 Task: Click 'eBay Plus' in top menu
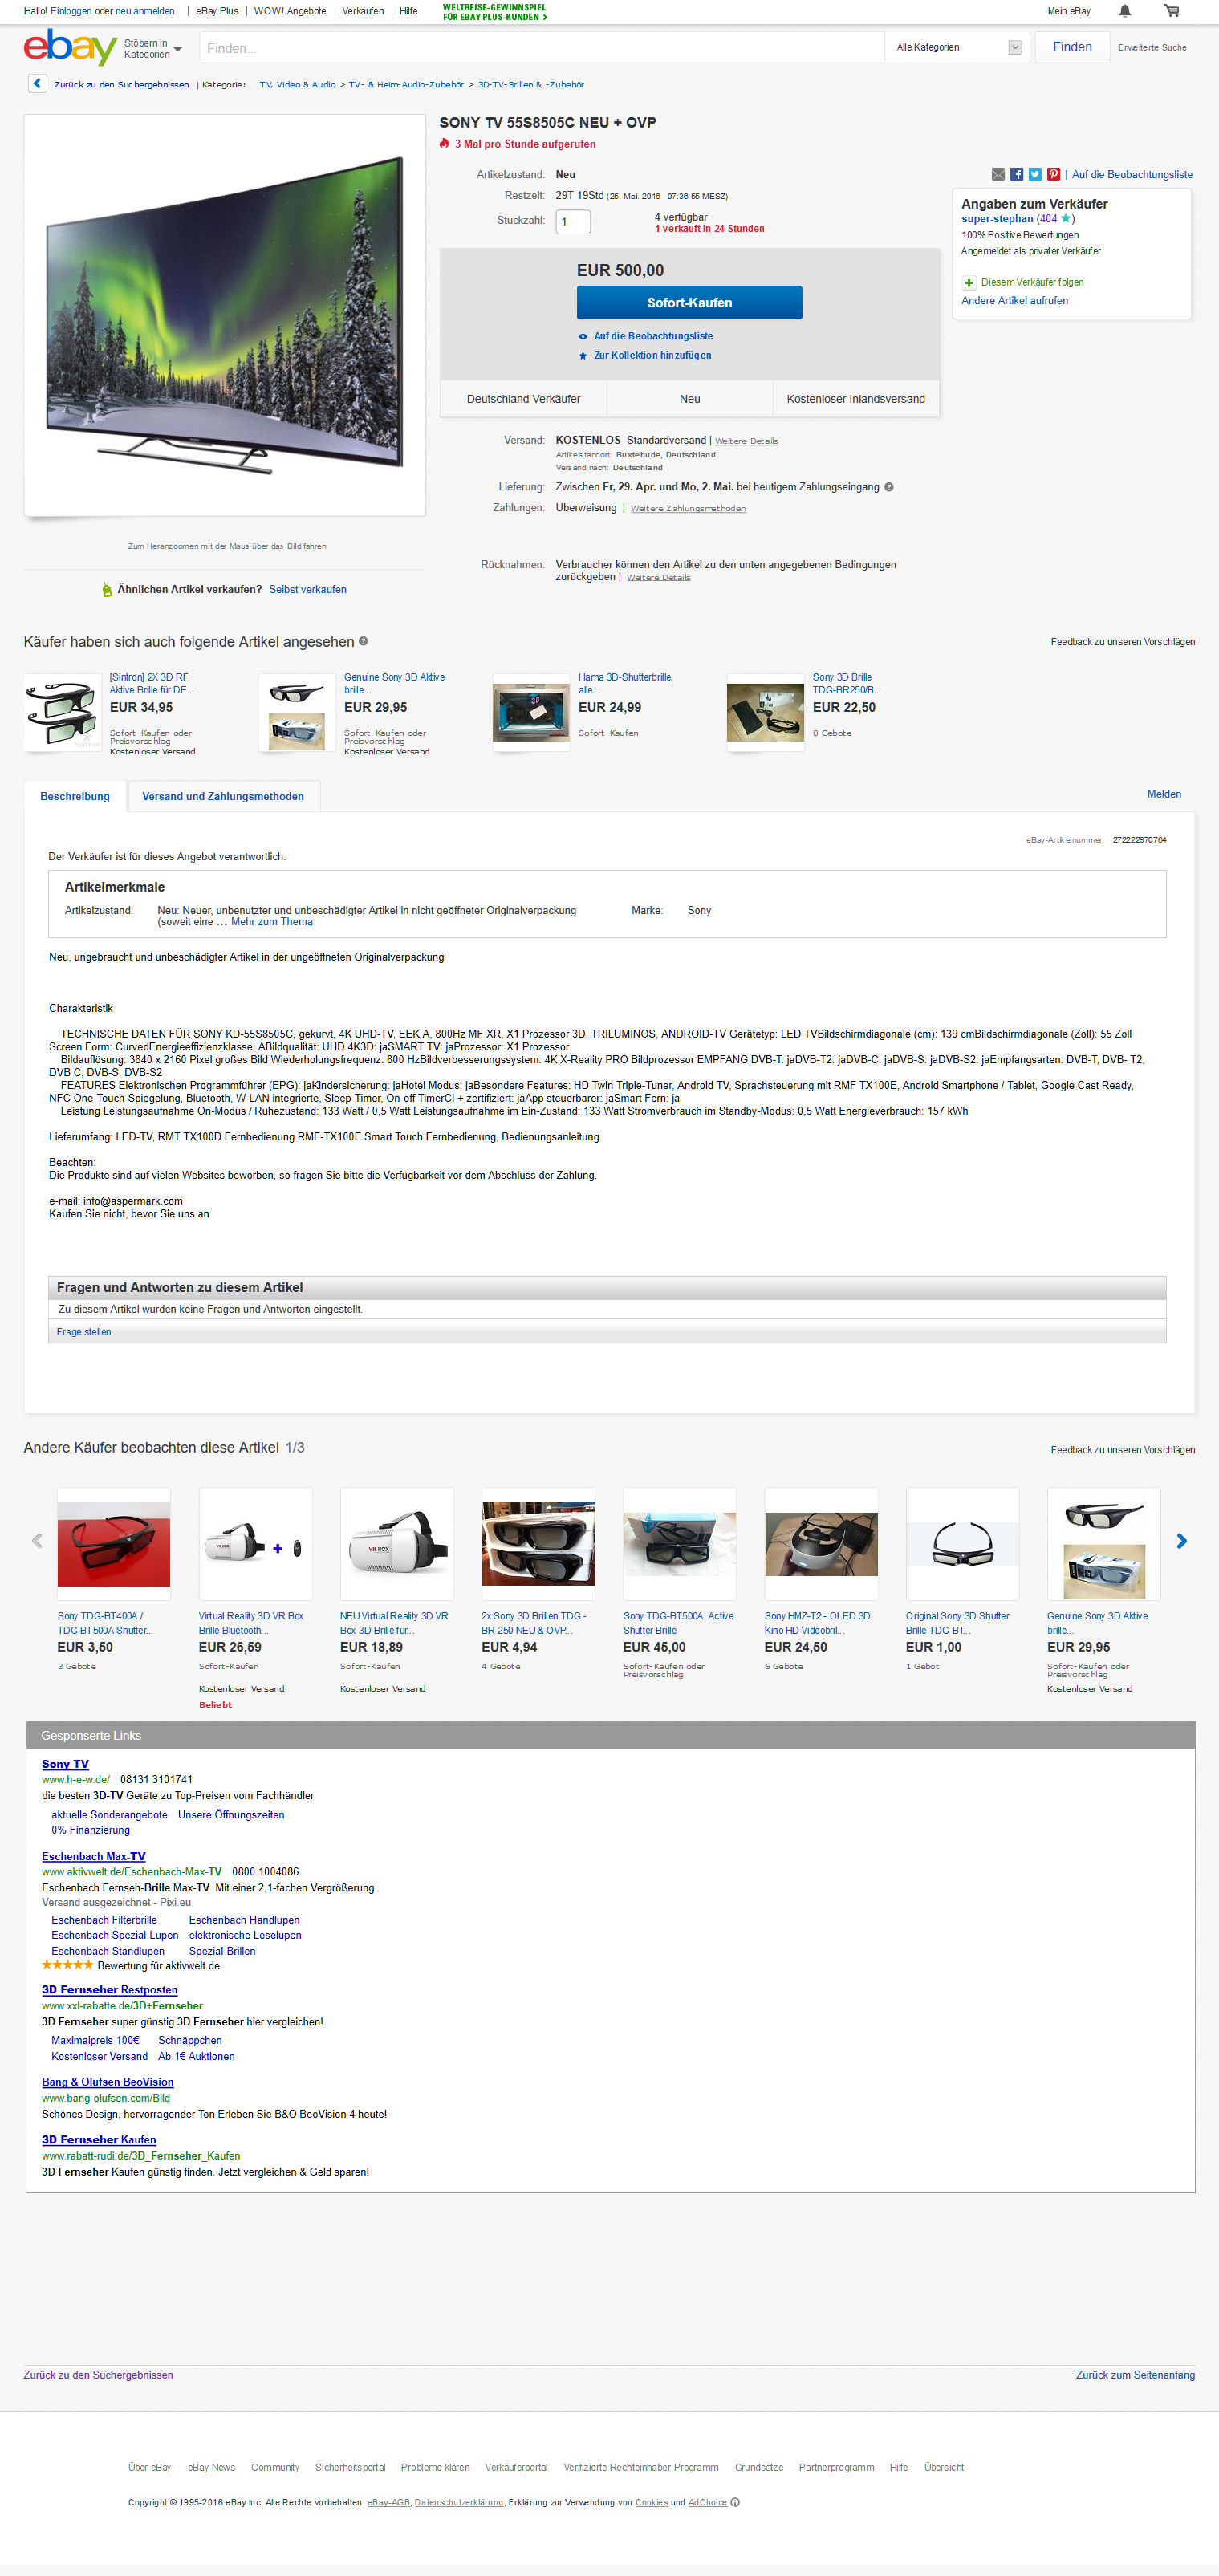click(217, 11)
